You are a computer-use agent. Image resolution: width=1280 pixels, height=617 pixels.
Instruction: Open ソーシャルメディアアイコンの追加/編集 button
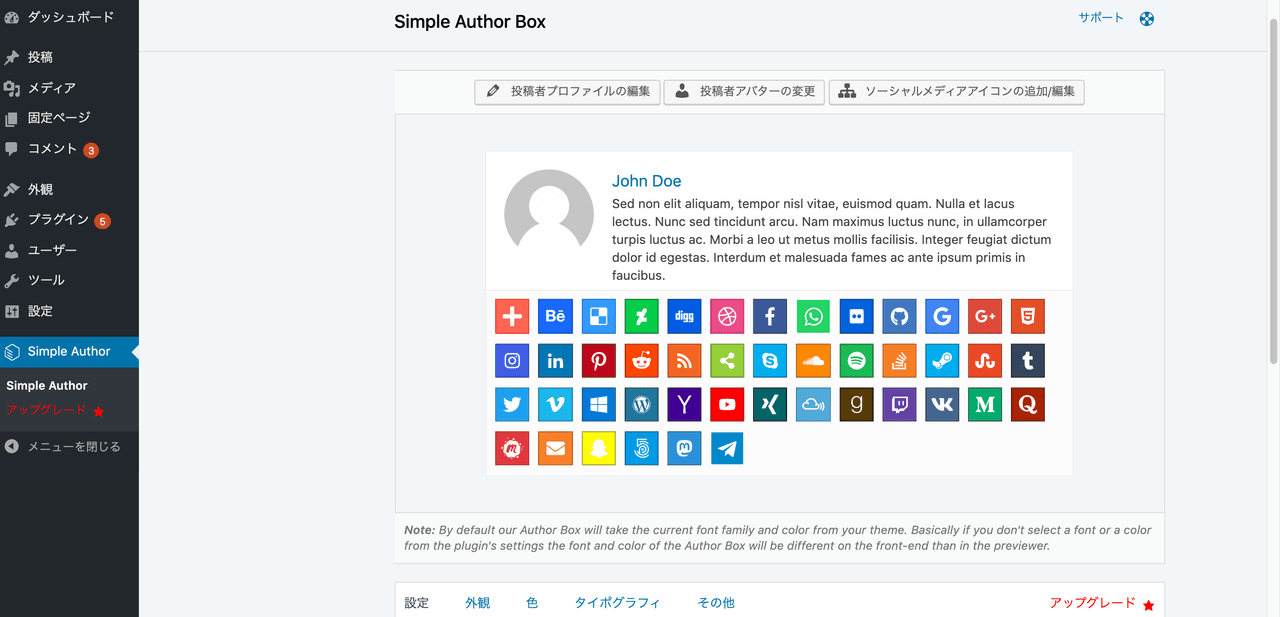tap(957, 92)
